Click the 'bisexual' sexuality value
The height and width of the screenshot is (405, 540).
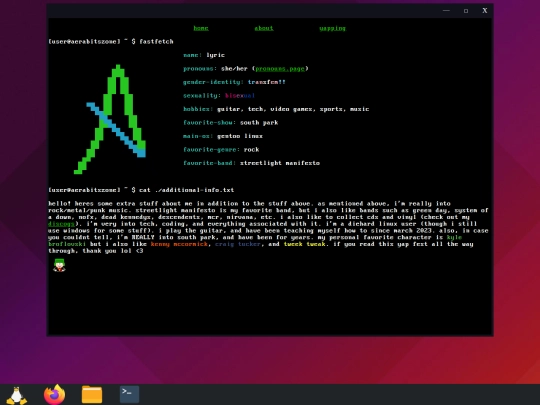(x=240, y=96)
